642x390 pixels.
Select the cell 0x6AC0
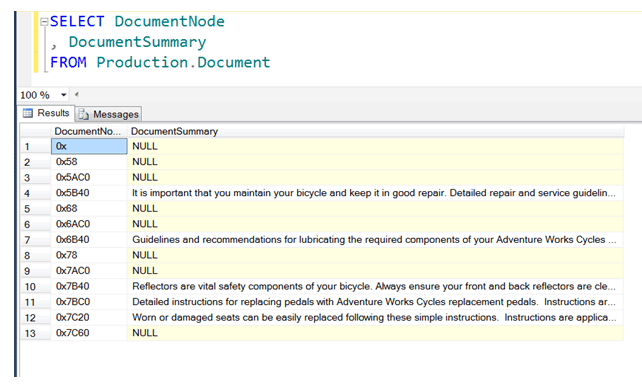(x=89, y=224)
